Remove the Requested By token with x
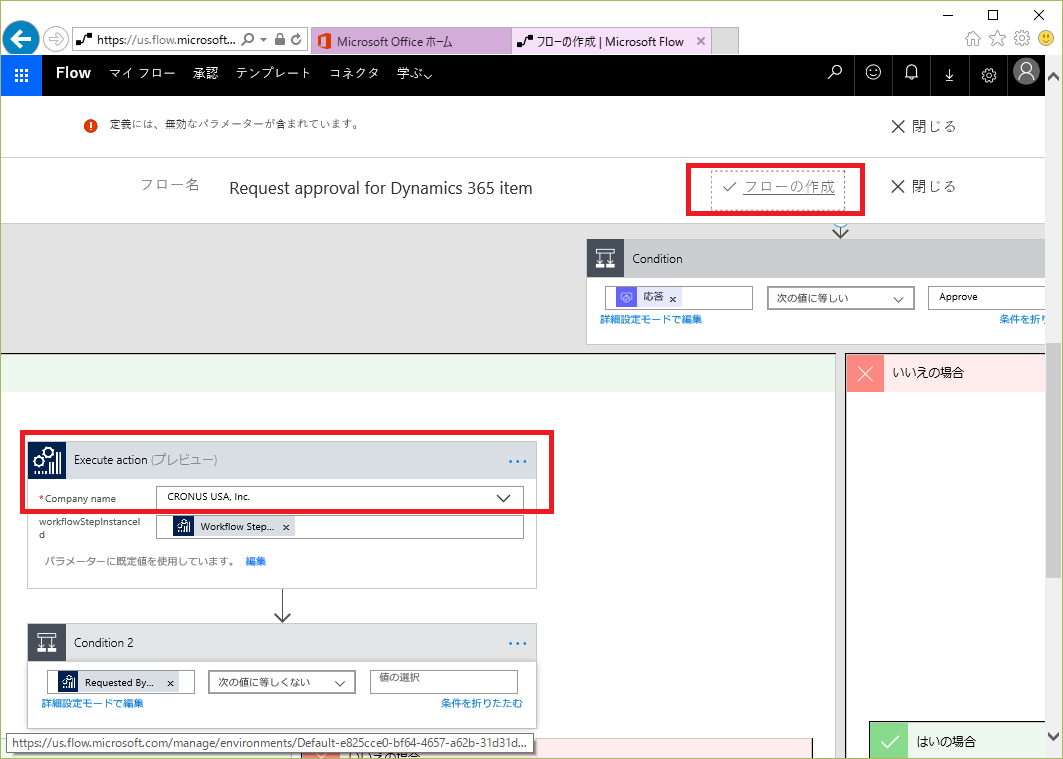 pyautogui.click(x=170, y=683)
